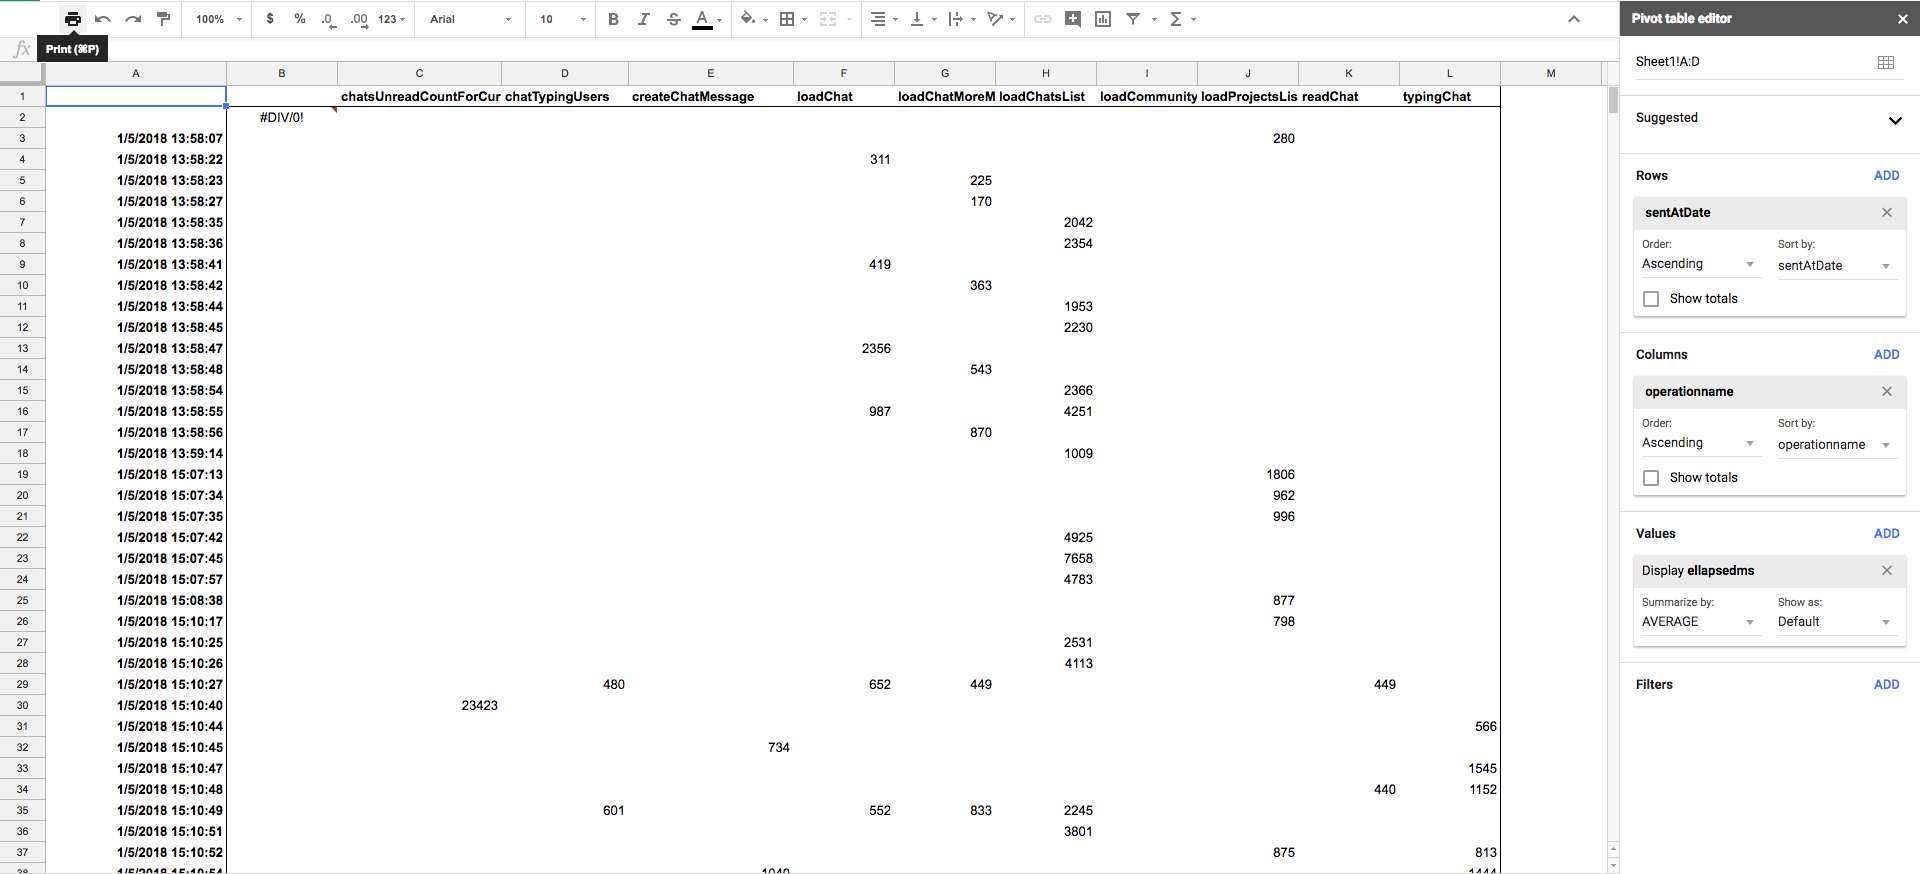Viewport: 1920px width, 874px height.
Task: Add a new Rows field
Action: coord(1886,175)
